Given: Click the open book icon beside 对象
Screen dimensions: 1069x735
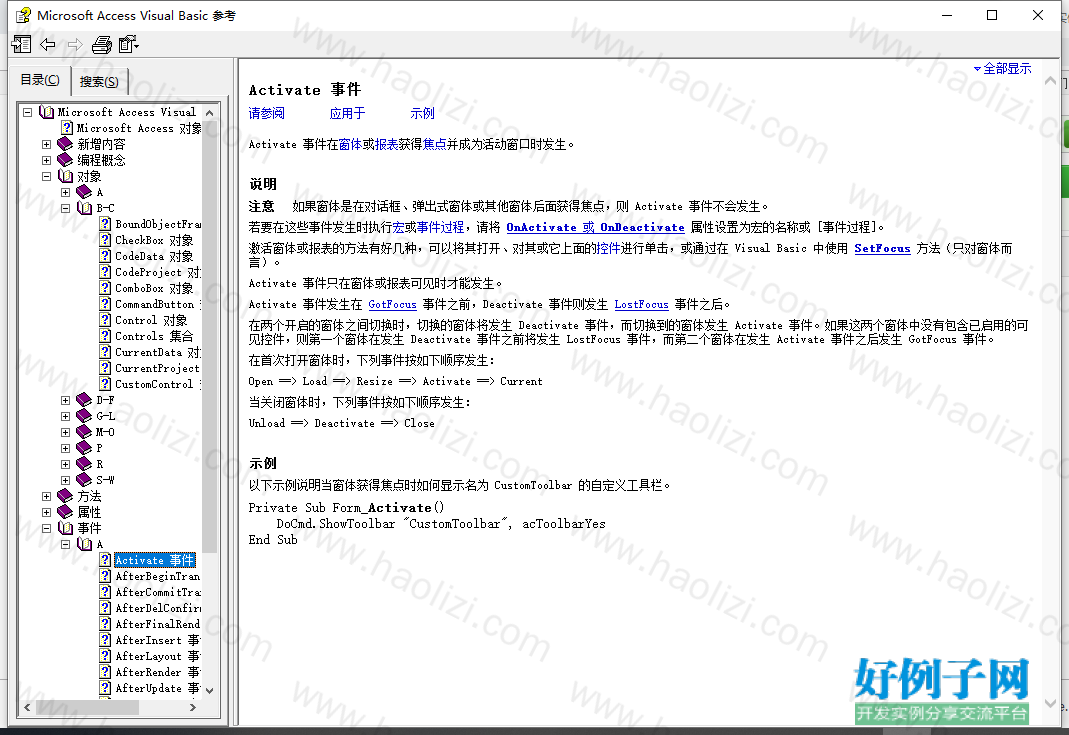Looking at the screenshot, I should pyautogui.click(x=65, y=176).
